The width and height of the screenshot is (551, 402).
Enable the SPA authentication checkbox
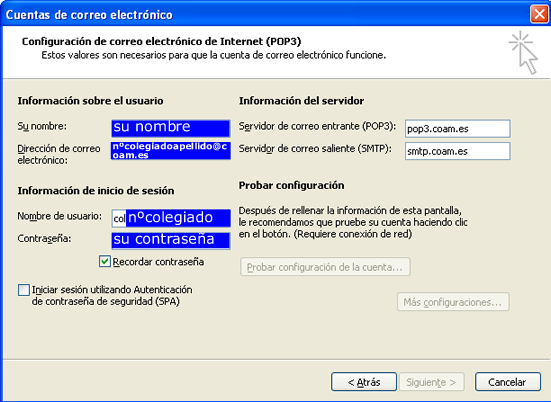point(24,290)
